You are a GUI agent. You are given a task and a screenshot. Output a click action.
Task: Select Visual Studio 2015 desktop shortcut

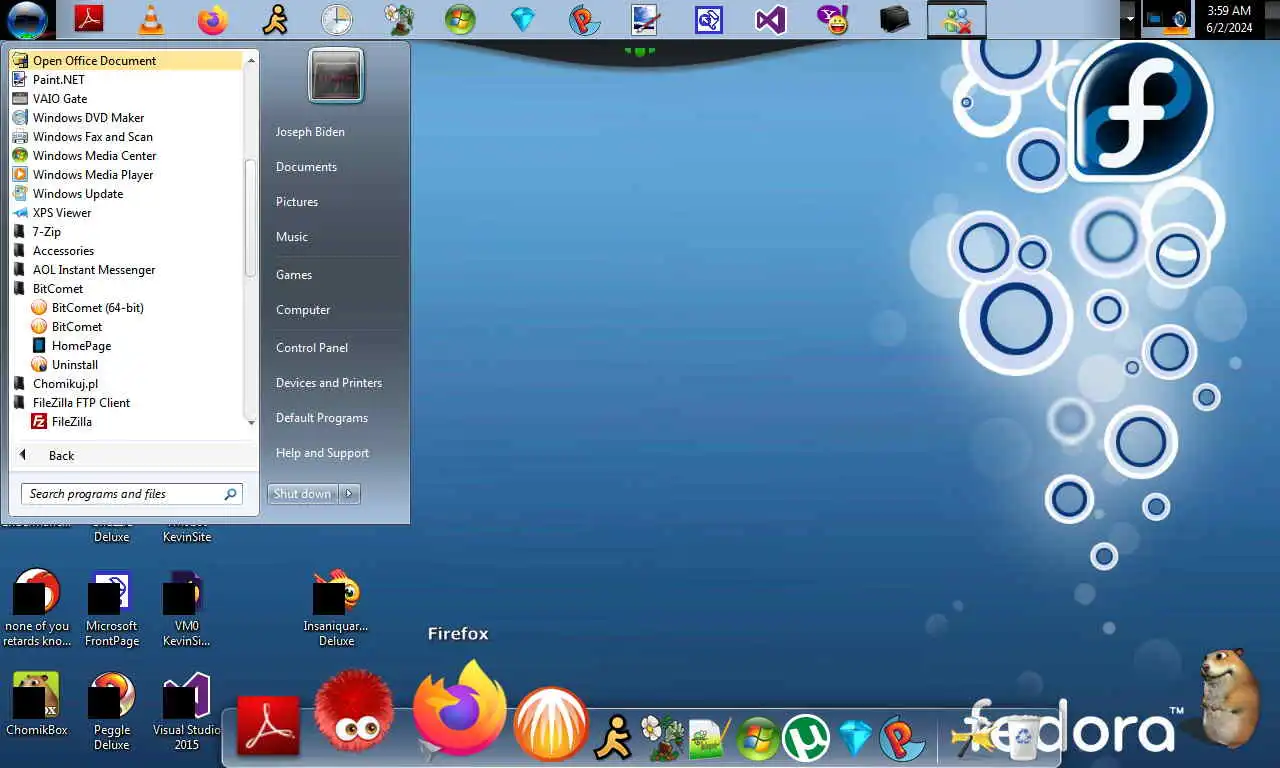(186, 710)
